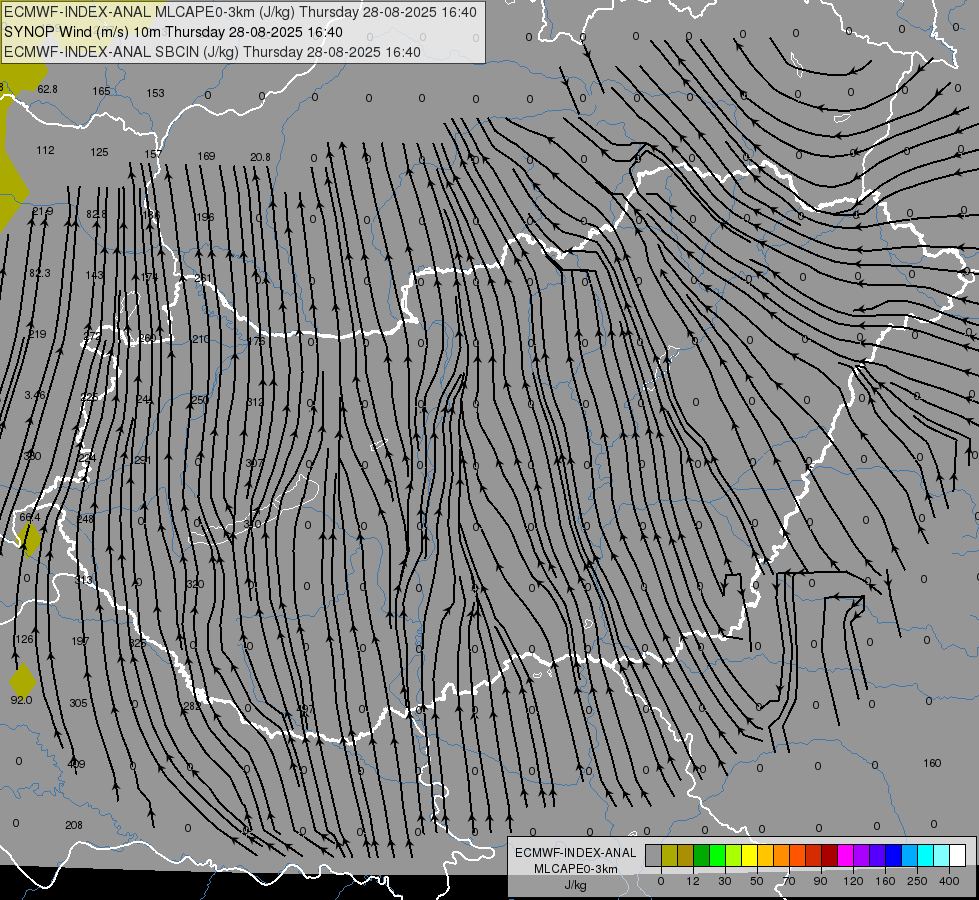Image resolution: width=979 pixels, height=900 pixels.
Task: Click the map value 20.8
Action: click(x=260, y=157)
